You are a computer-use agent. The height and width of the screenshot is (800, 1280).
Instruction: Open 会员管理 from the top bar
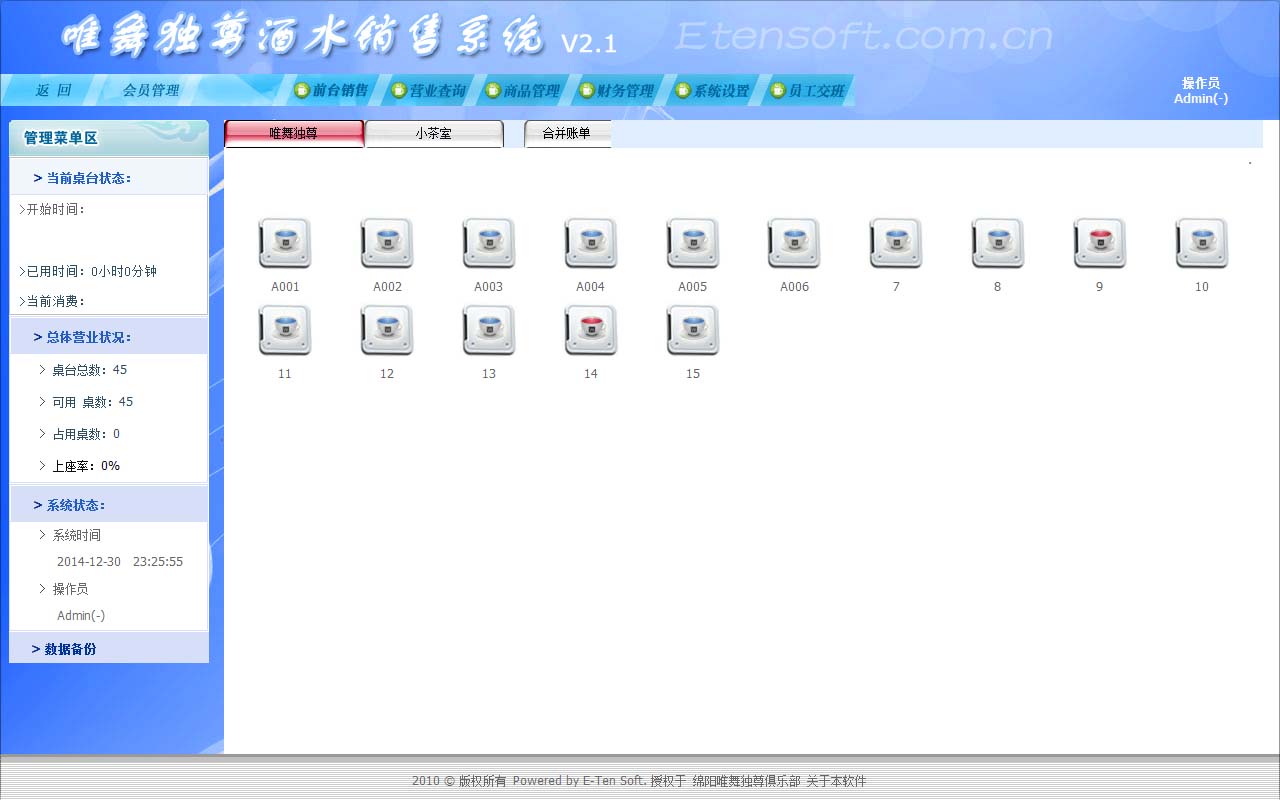(151, 91)
